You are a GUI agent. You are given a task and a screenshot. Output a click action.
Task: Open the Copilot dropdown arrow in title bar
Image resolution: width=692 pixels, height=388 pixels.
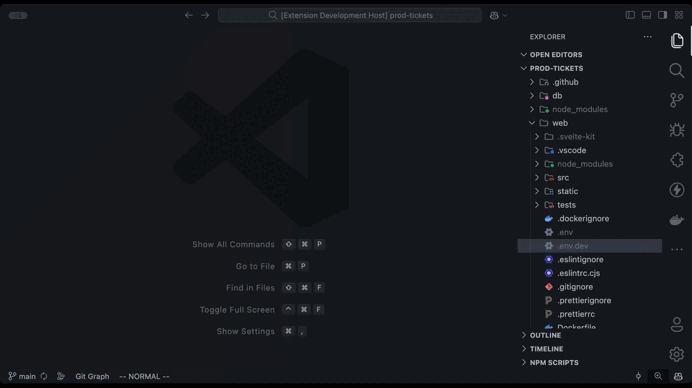pyautogui.click(x=505, y=15)
